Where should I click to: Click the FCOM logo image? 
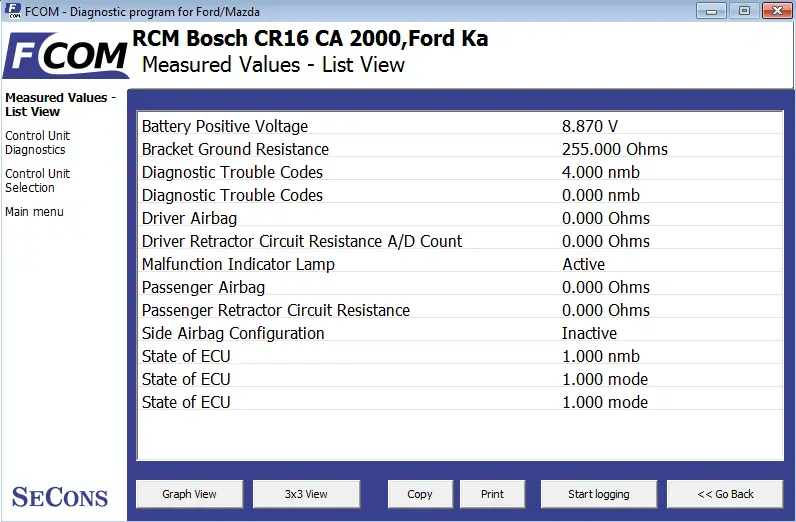tap(65, 55)
